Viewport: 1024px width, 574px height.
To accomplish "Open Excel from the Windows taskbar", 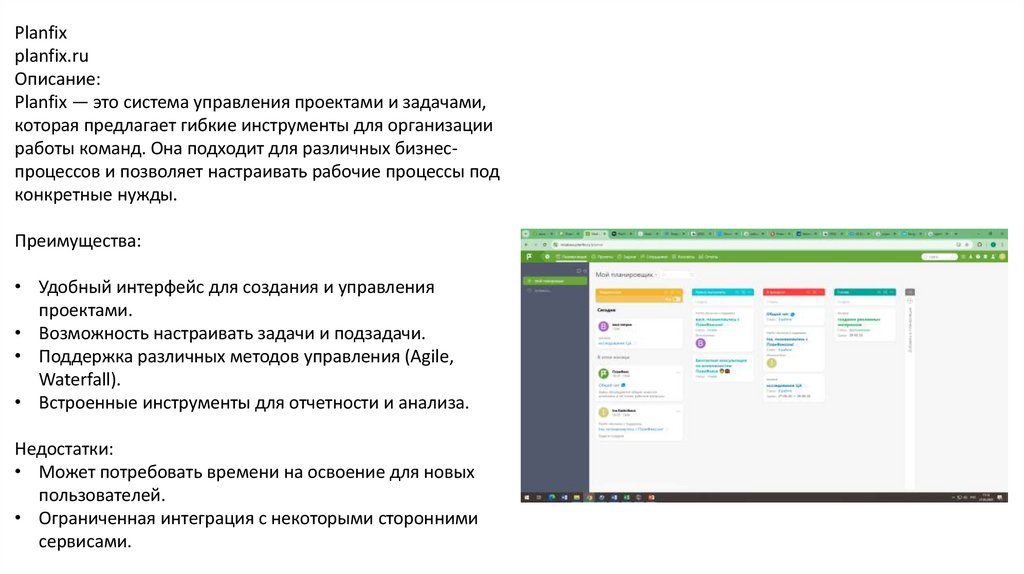I will click(x=626, y=498).
